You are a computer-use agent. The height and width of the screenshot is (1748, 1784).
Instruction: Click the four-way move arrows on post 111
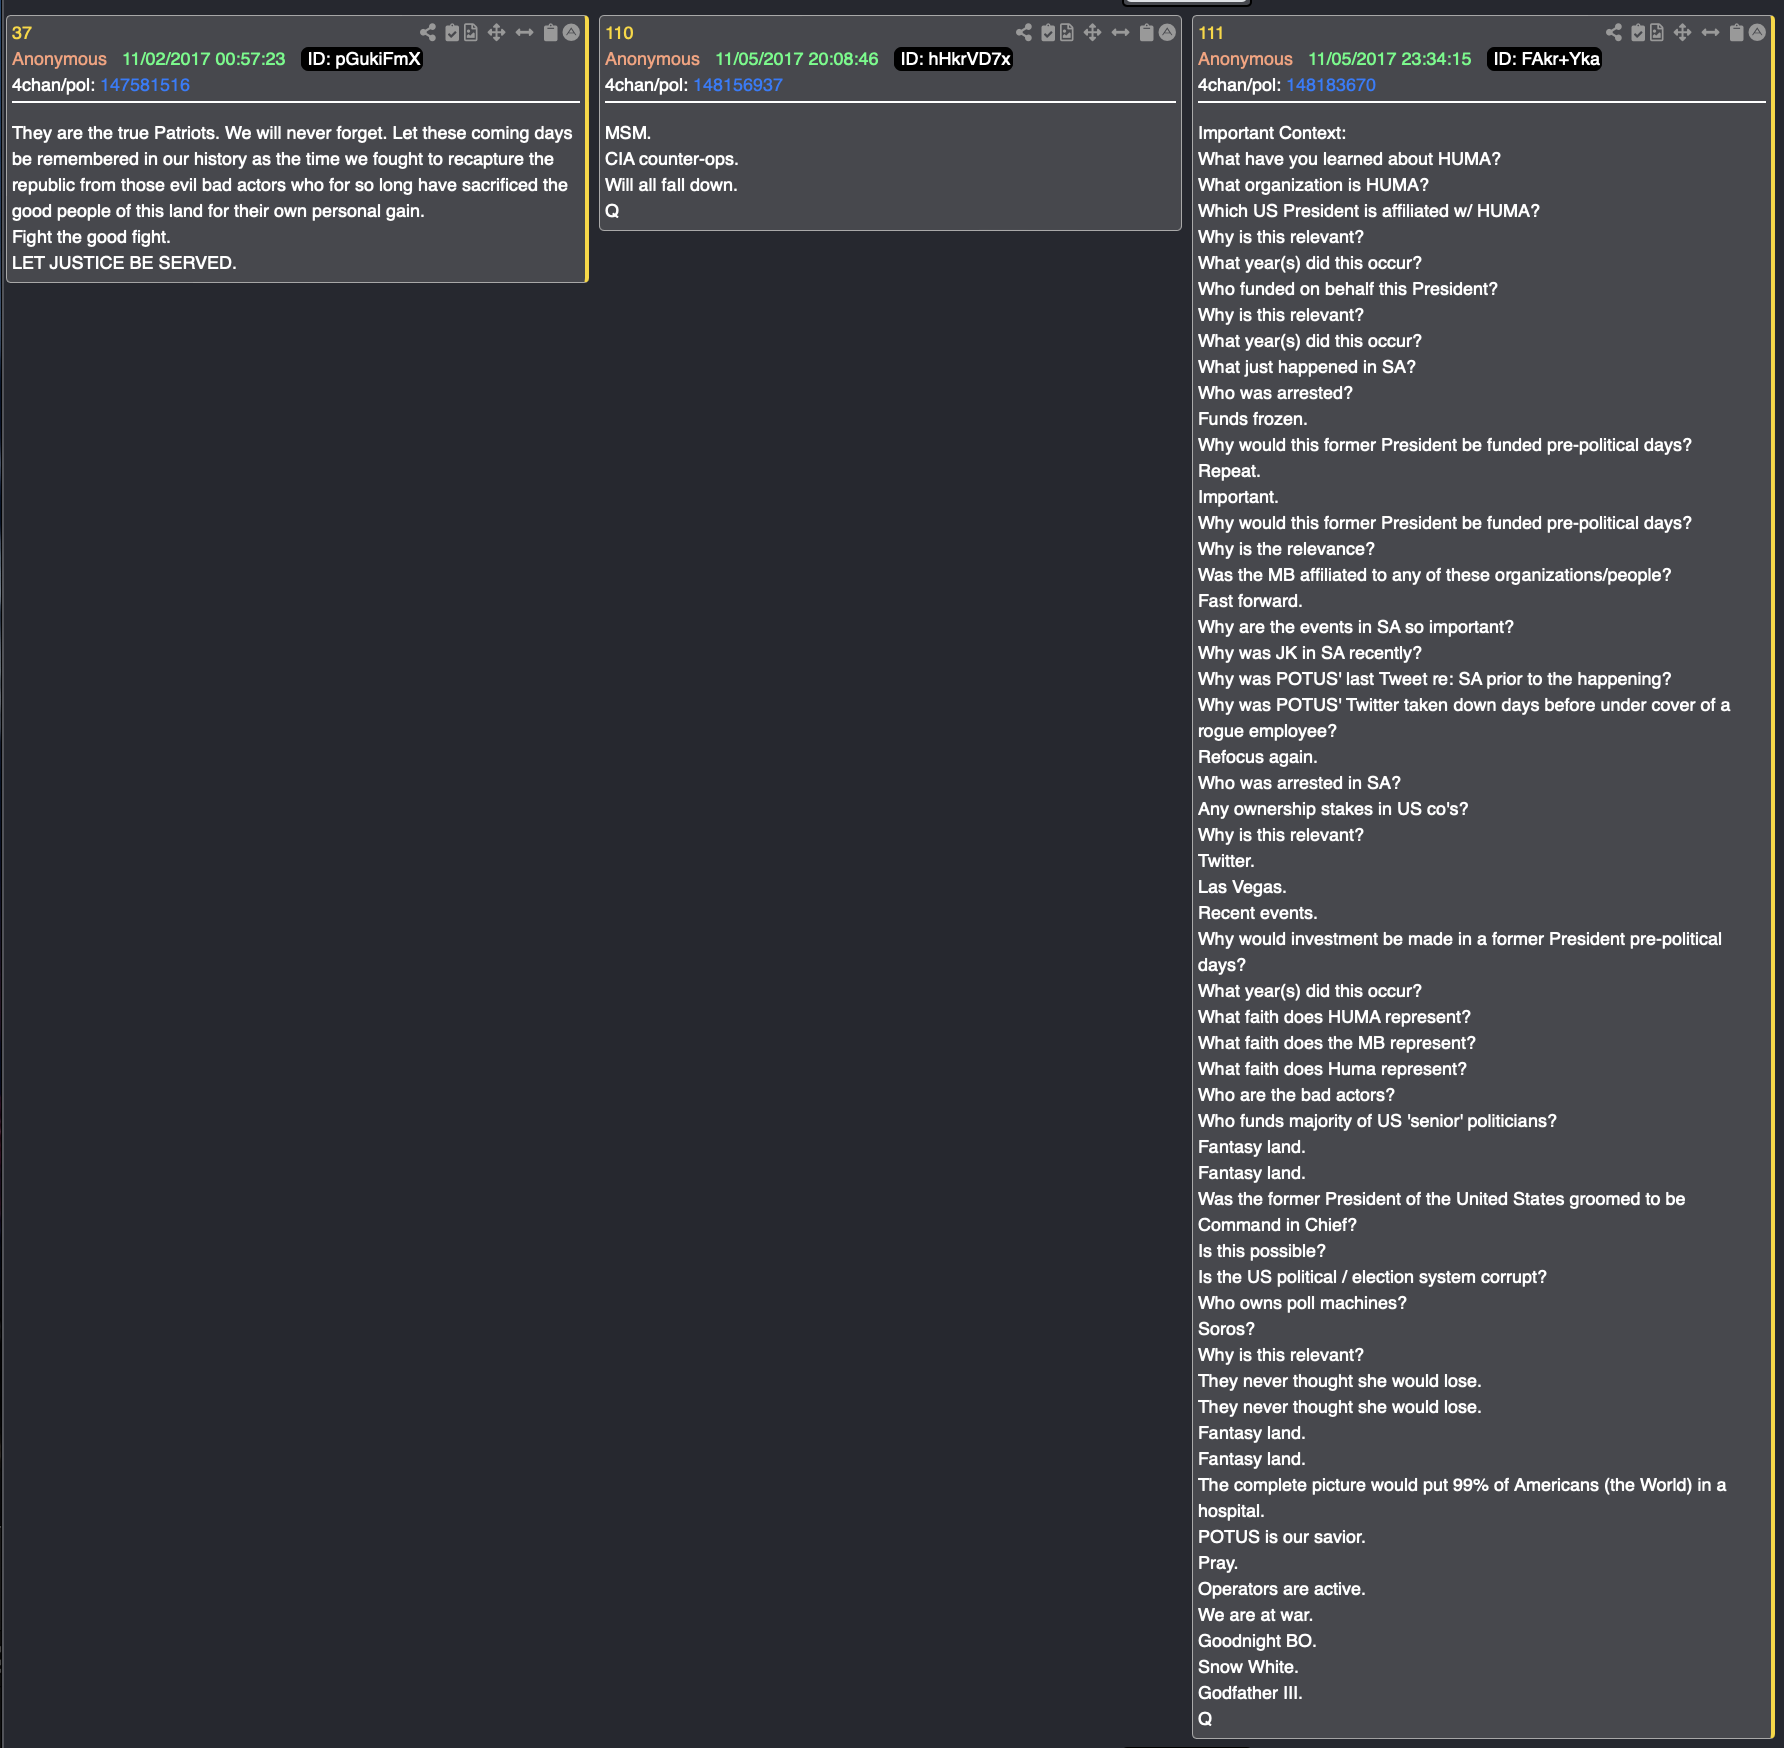click(1682, 33)
